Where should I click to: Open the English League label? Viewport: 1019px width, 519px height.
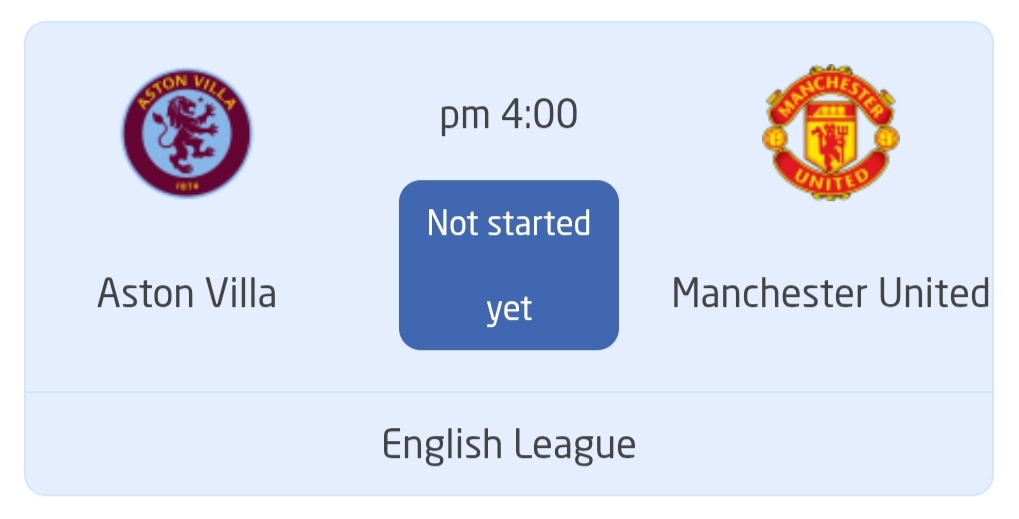(x=509, y=445)
